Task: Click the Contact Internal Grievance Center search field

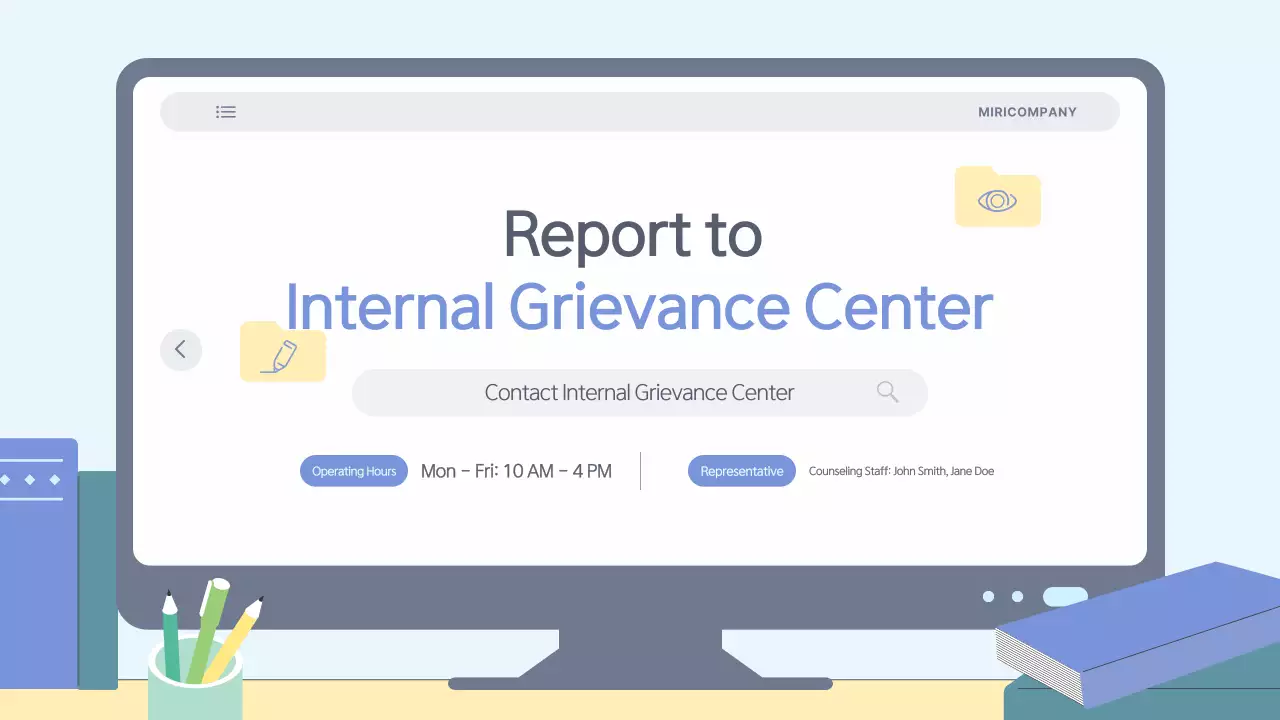Action: coord(639,393)
